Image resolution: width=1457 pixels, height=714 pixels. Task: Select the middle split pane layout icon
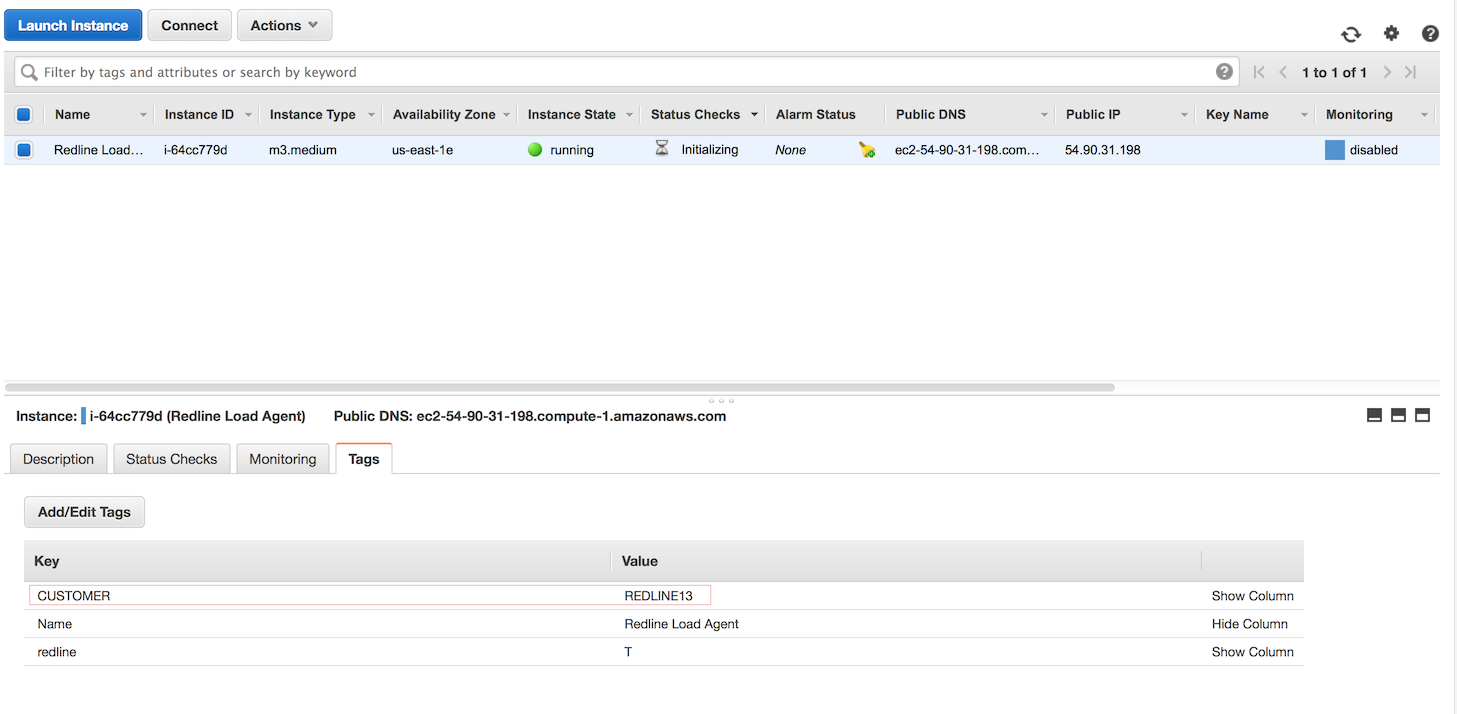1398,415
